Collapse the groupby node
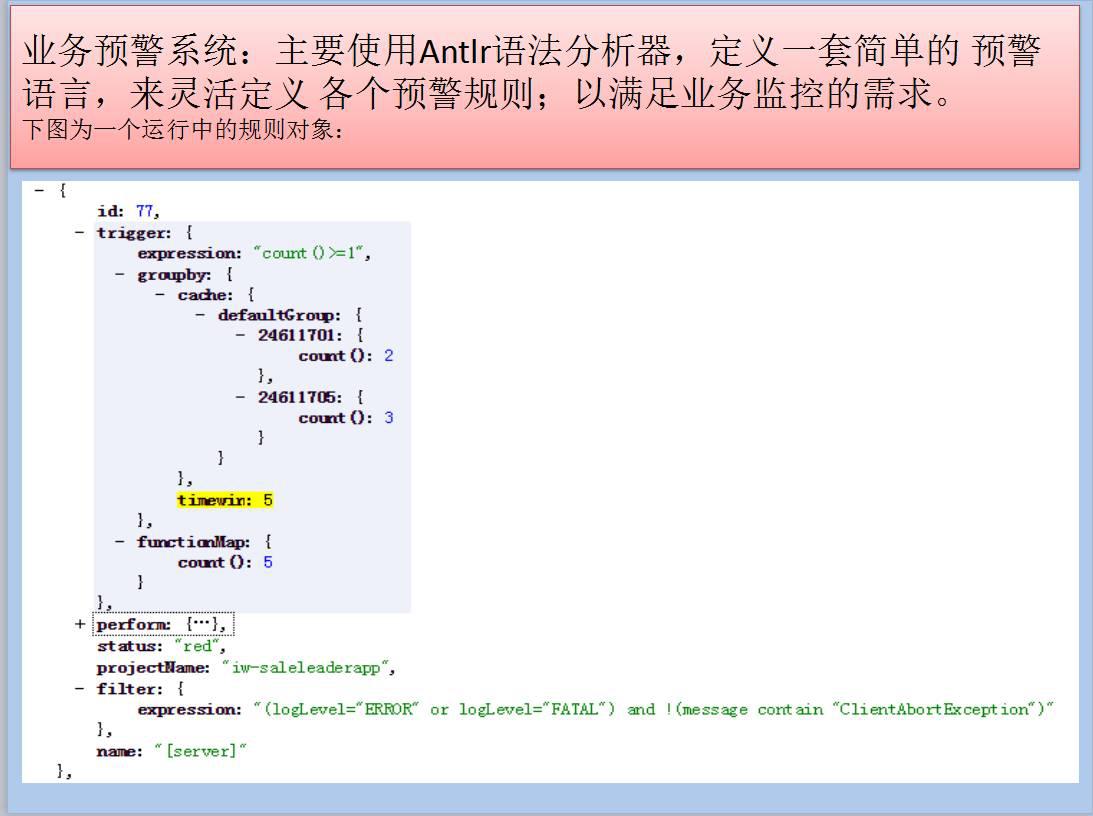Viewport: 1093px width, 816px height. tap(120, 274)
